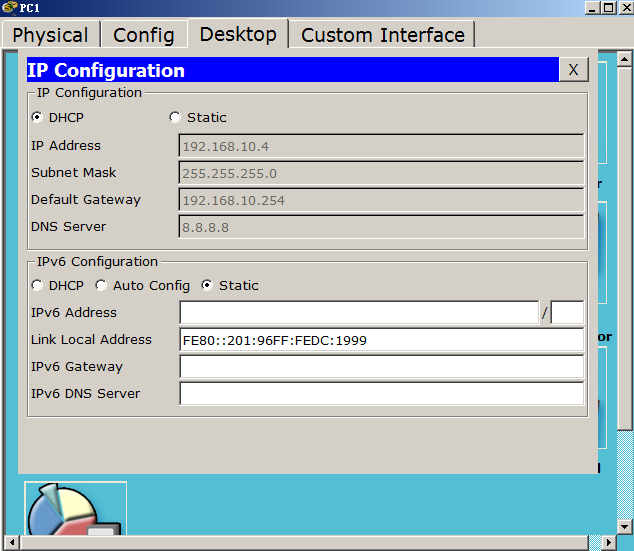Focus the empty IPv6 Address field
Viewport: 634px width, 551px height.
359,312
